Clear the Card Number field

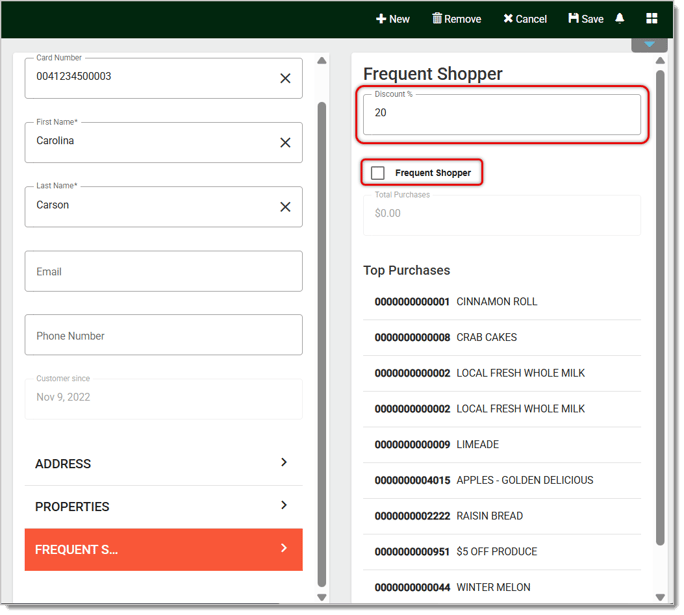[x=285, y=78]
